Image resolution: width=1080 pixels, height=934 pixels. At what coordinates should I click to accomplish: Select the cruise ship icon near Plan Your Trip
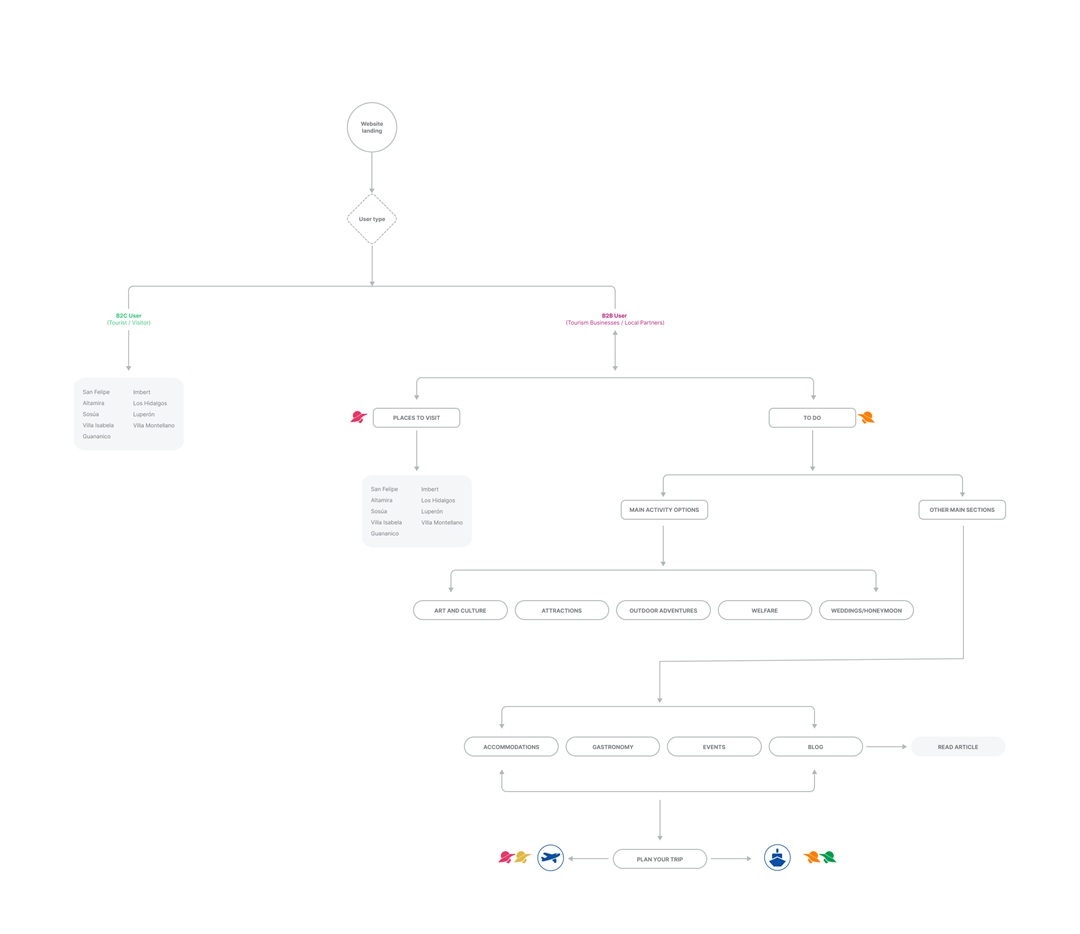pyautogui.click(x=778, y=858)
